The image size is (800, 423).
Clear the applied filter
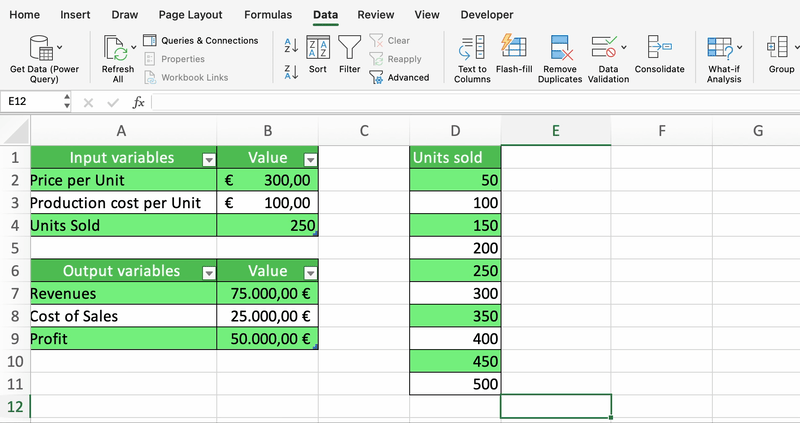[390, 40]
